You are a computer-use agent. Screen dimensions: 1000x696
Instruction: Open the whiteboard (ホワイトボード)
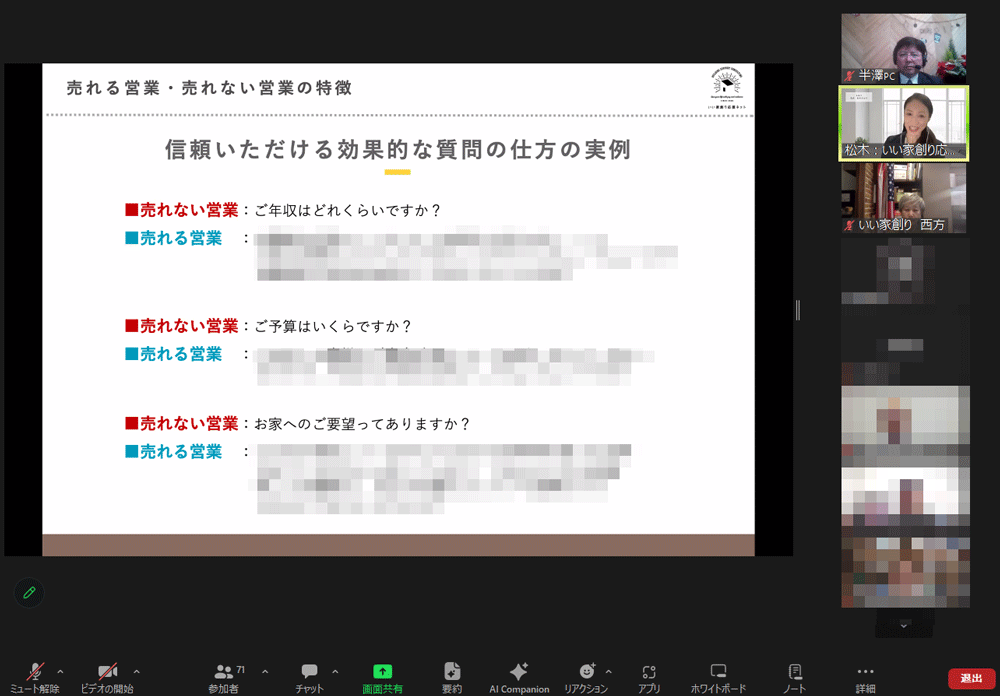718,675
